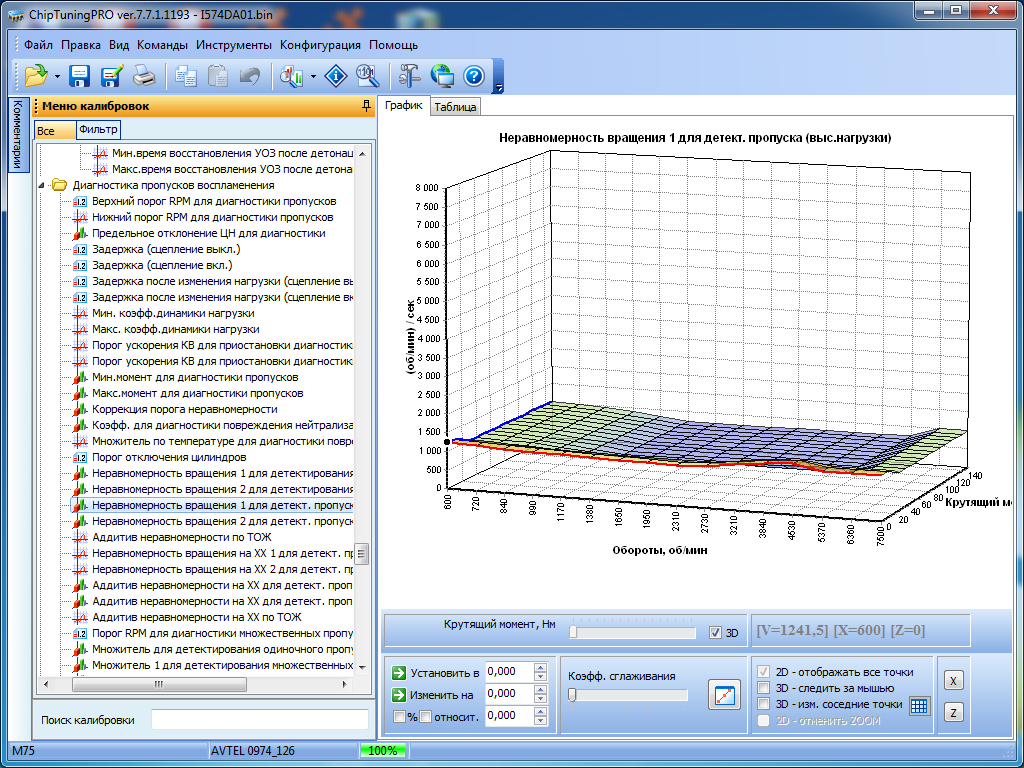
Task: Click the Save file floppy icon
Action: [x=80, y=76]
